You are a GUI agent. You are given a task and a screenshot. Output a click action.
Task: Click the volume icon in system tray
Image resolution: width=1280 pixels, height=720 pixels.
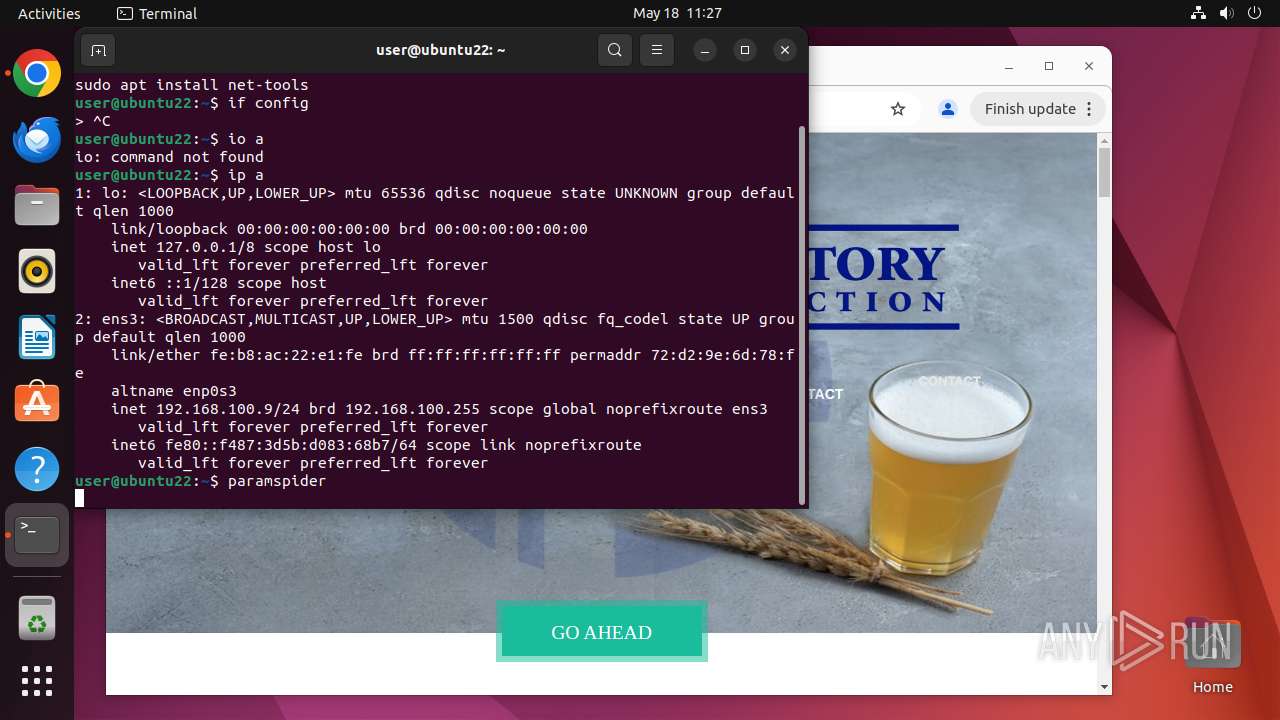pos(1226,13)
